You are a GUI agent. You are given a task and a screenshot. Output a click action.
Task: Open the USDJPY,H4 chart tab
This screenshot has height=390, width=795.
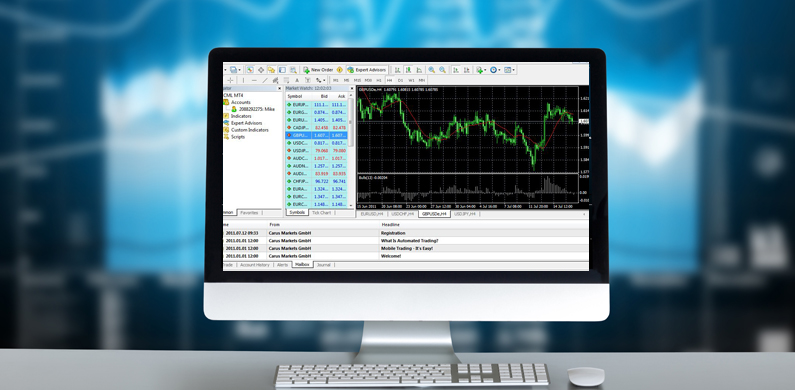(x=465, y=214)
